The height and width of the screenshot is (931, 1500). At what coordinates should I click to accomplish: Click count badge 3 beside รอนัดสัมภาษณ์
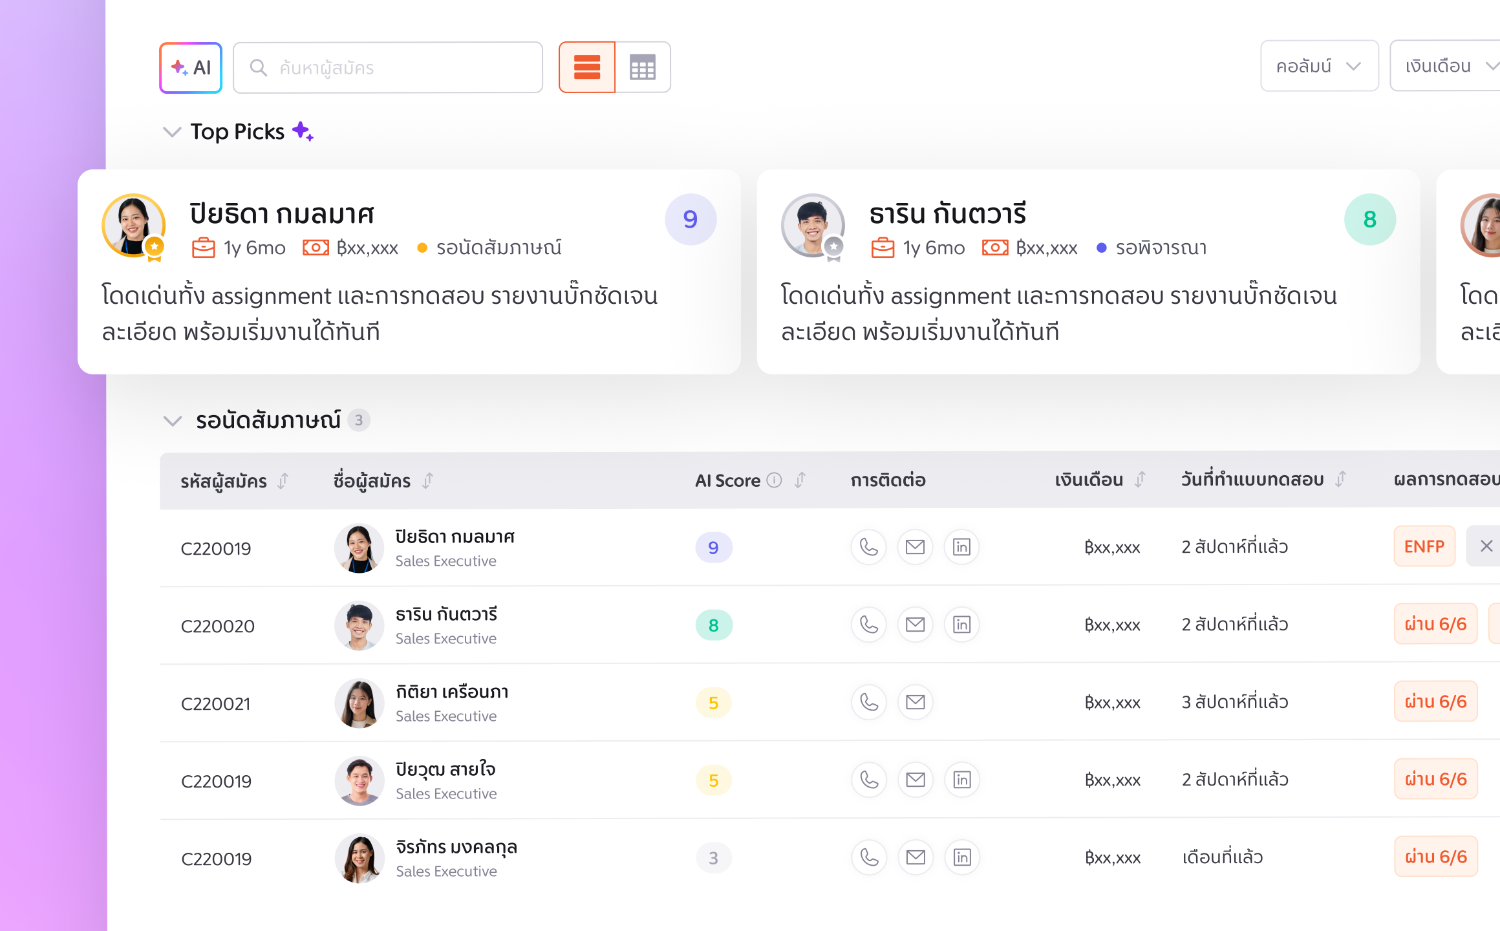tap(359, 420)
